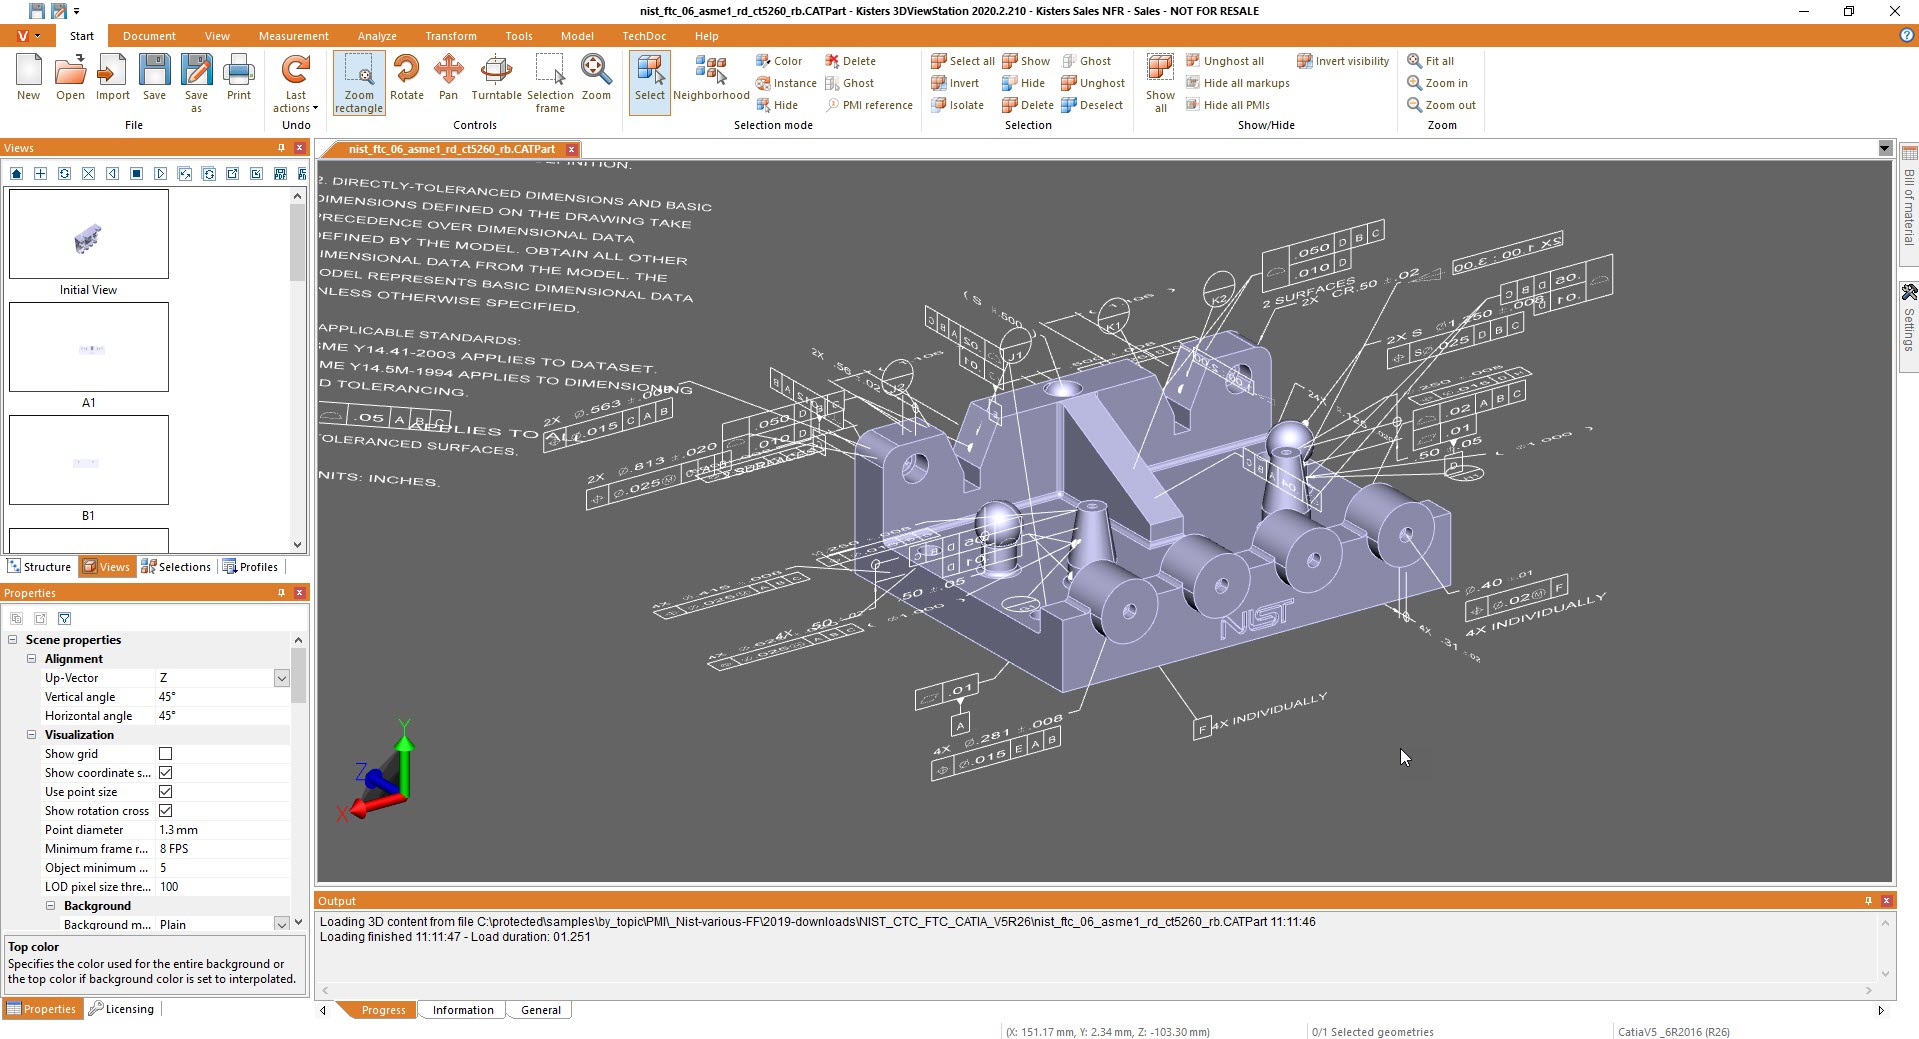Click the Deselect button
The height and width of the screenshot is (1039, 1919).
1092,105
